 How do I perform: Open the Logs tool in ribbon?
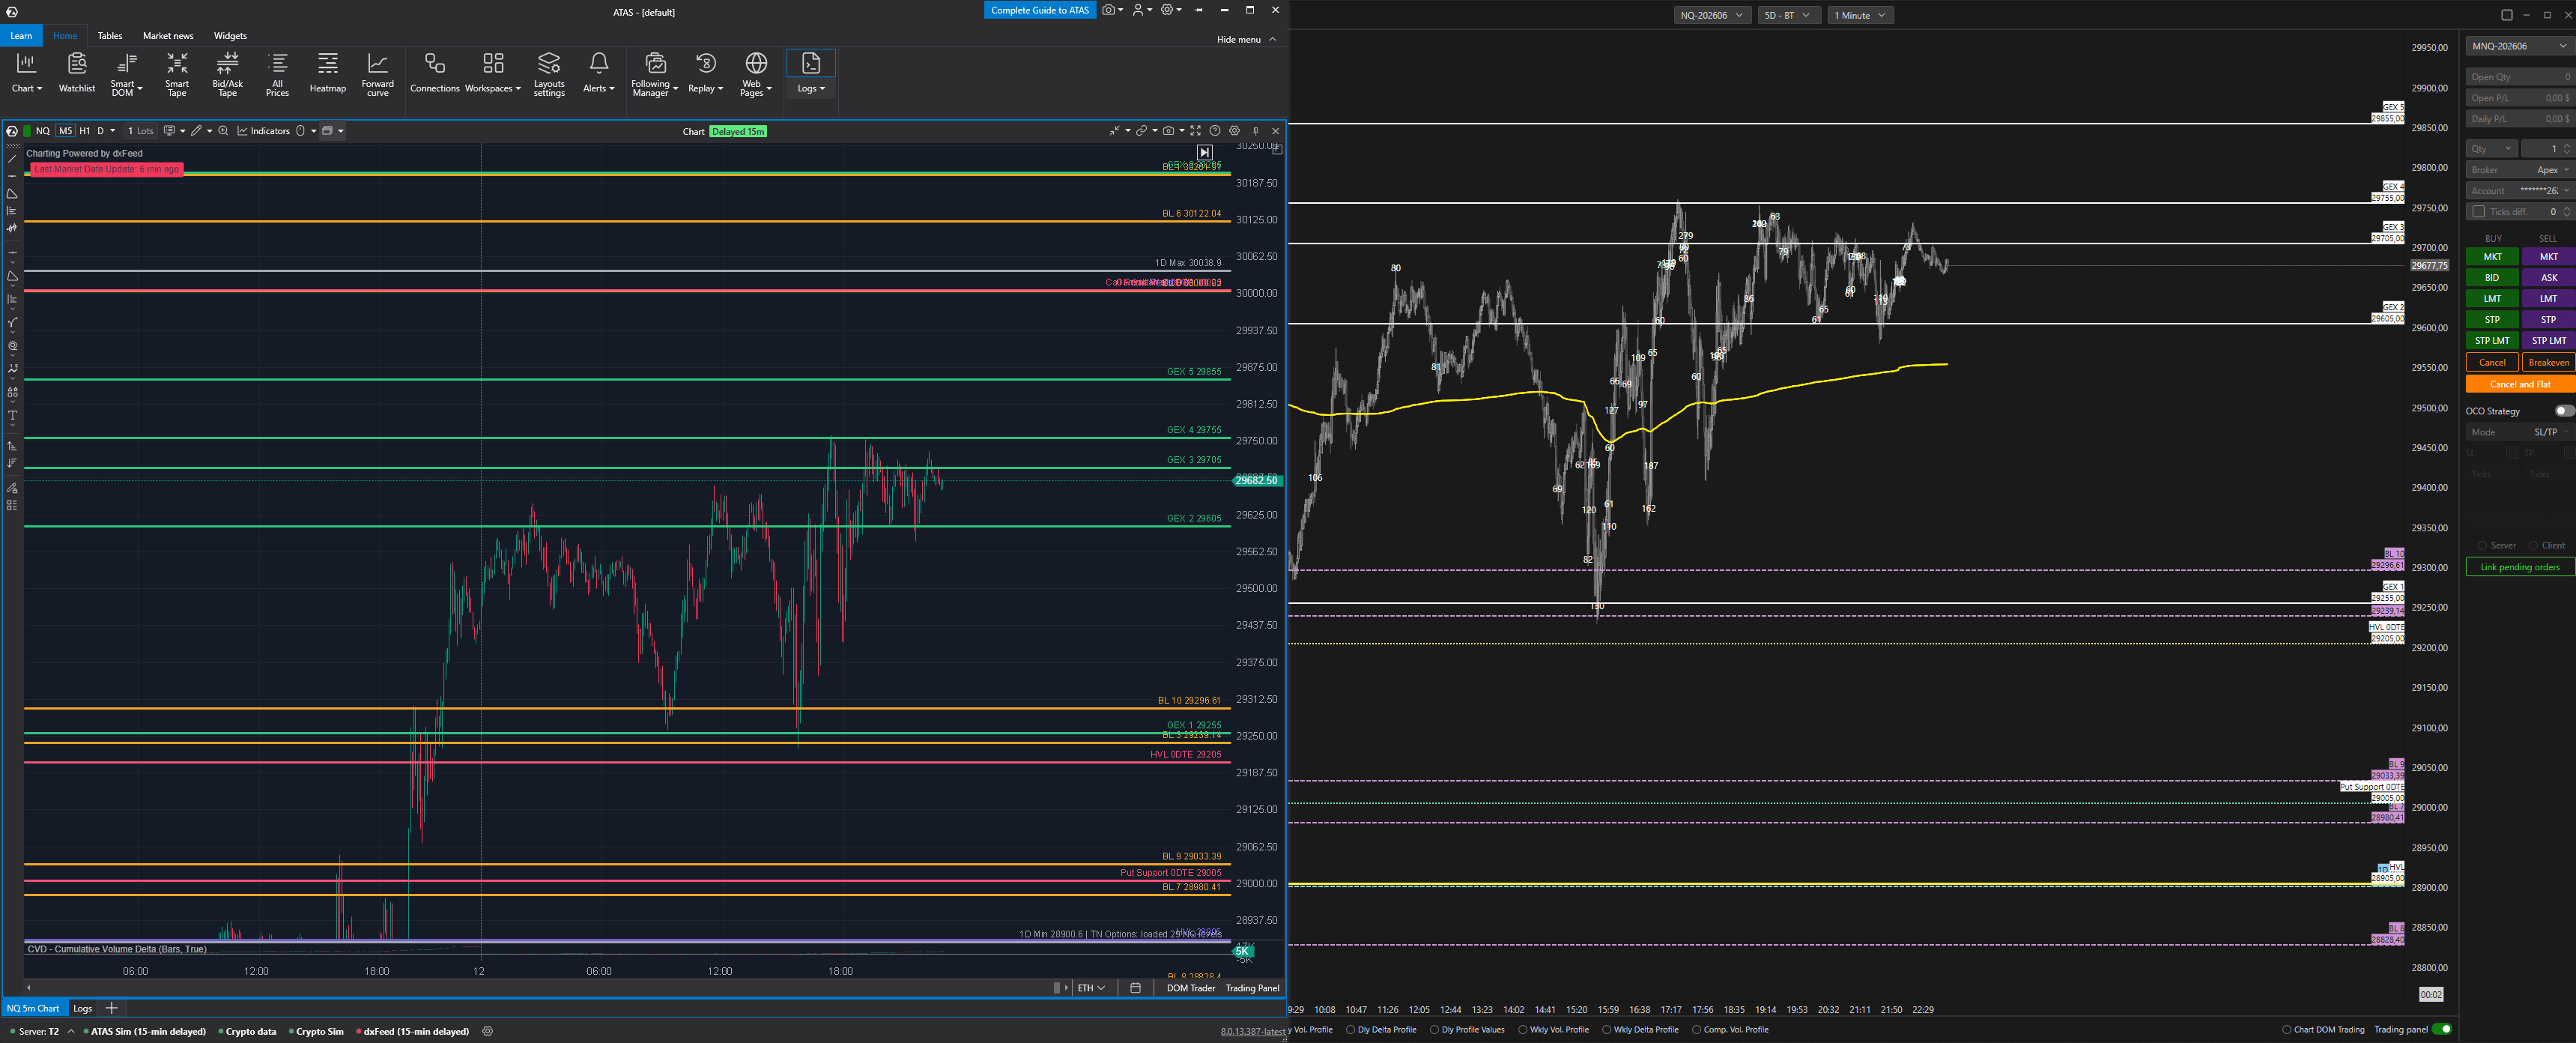[811, 73]
